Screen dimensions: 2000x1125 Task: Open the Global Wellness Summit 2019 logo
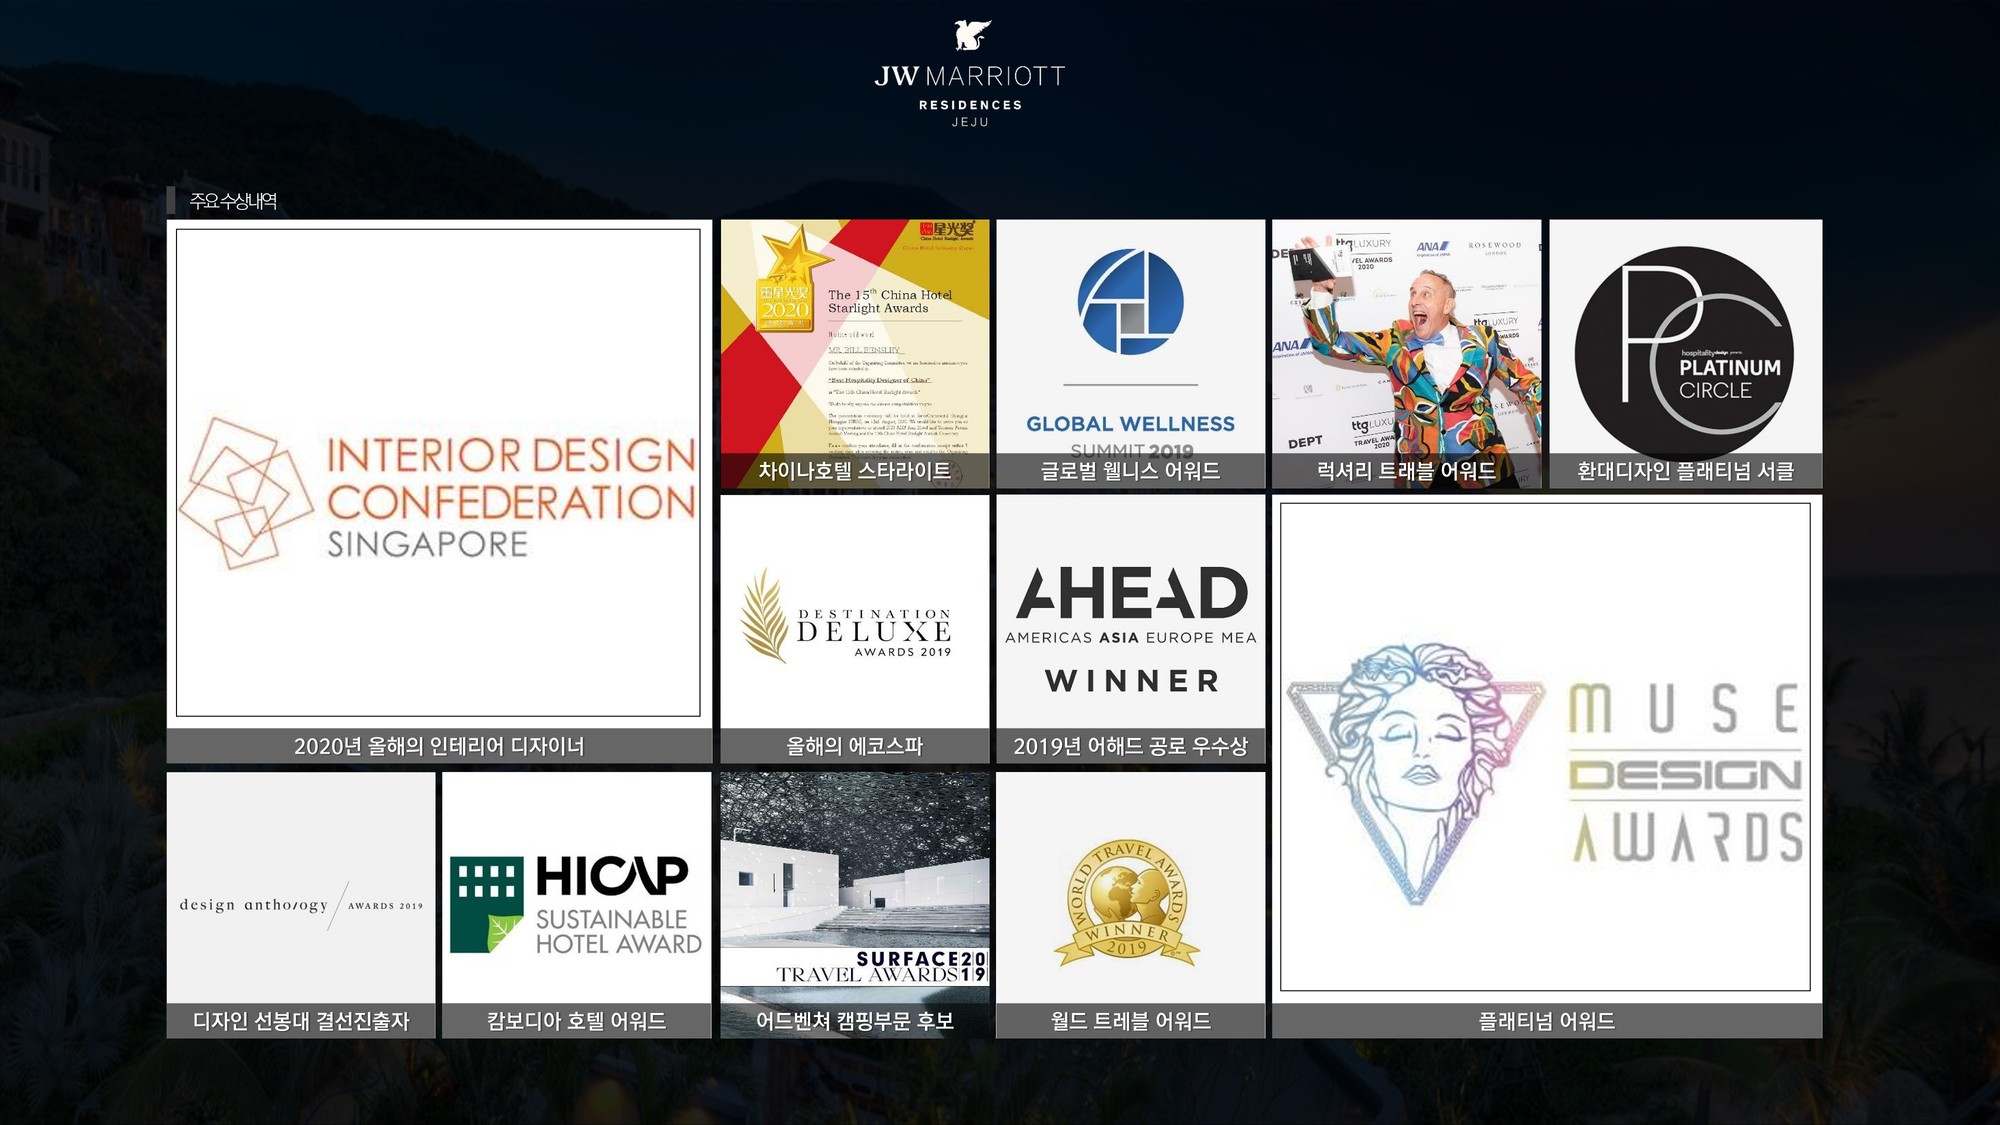(x=1131, y=338)
